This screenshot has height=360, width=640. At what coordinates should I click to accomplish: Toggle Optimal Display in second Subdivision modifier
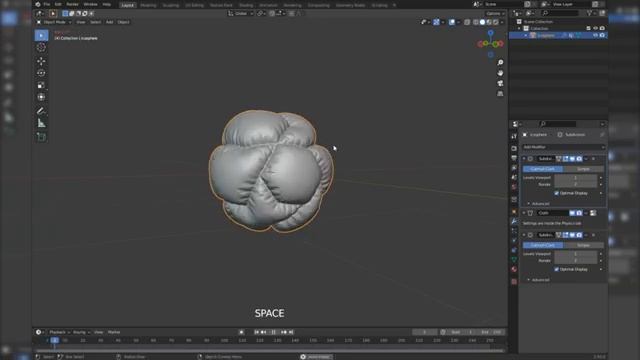556,269
